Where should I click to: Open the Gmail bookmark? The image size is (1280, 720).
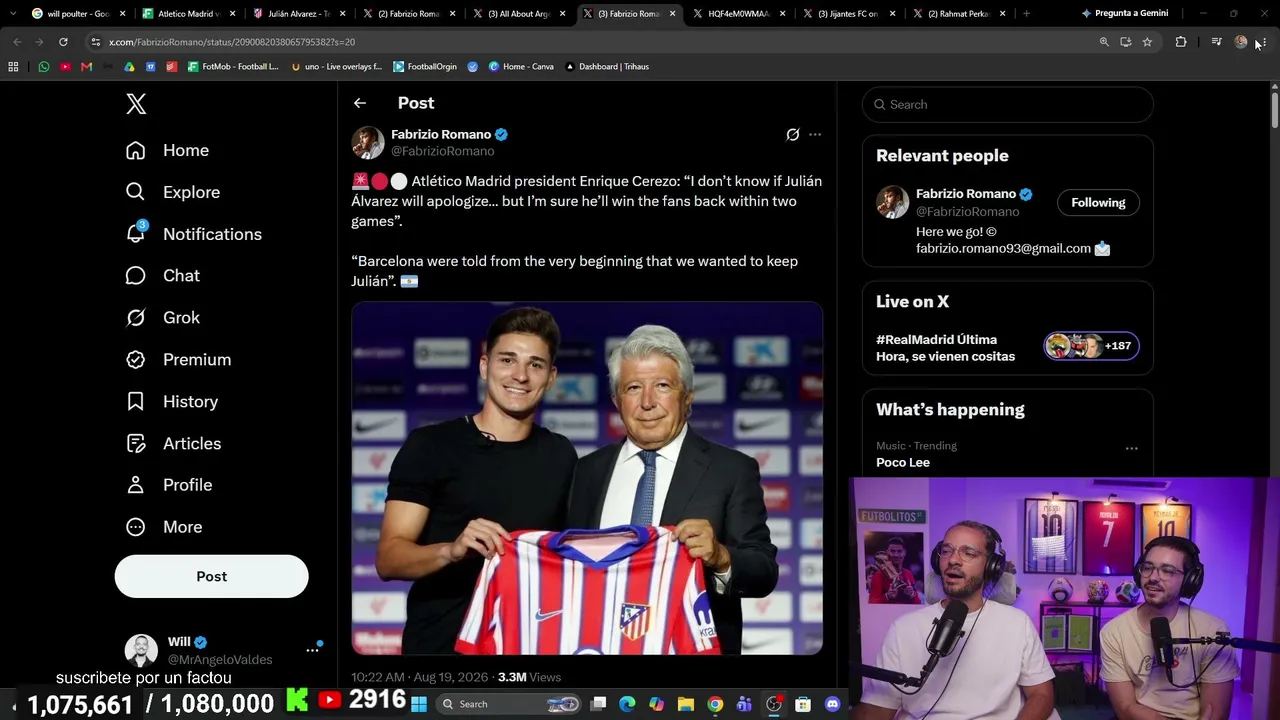87,67
